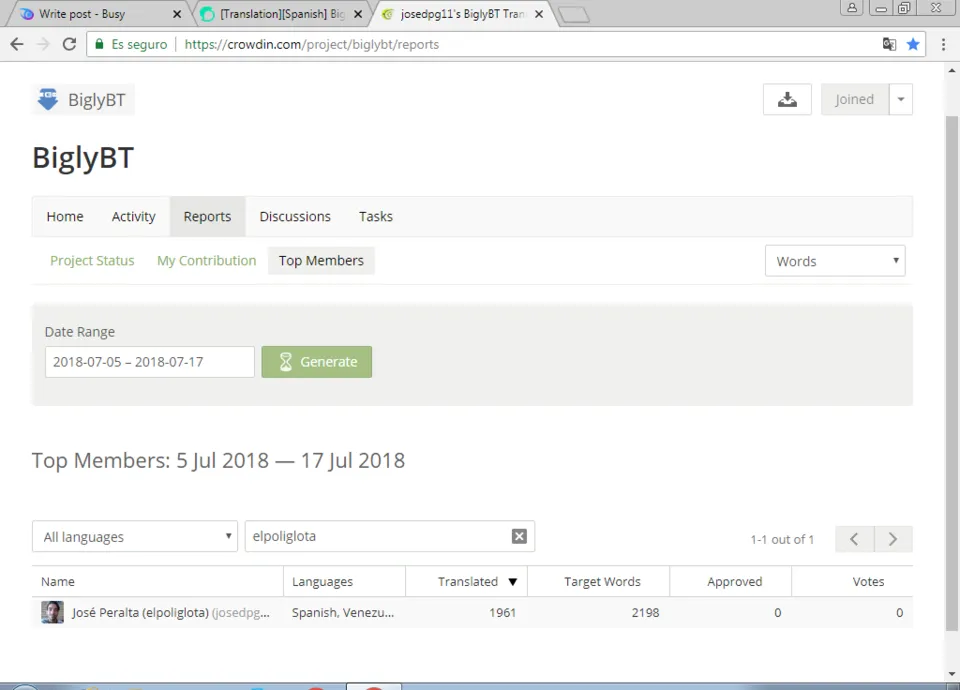Click the scrollbar down arrow

[951, 674]
